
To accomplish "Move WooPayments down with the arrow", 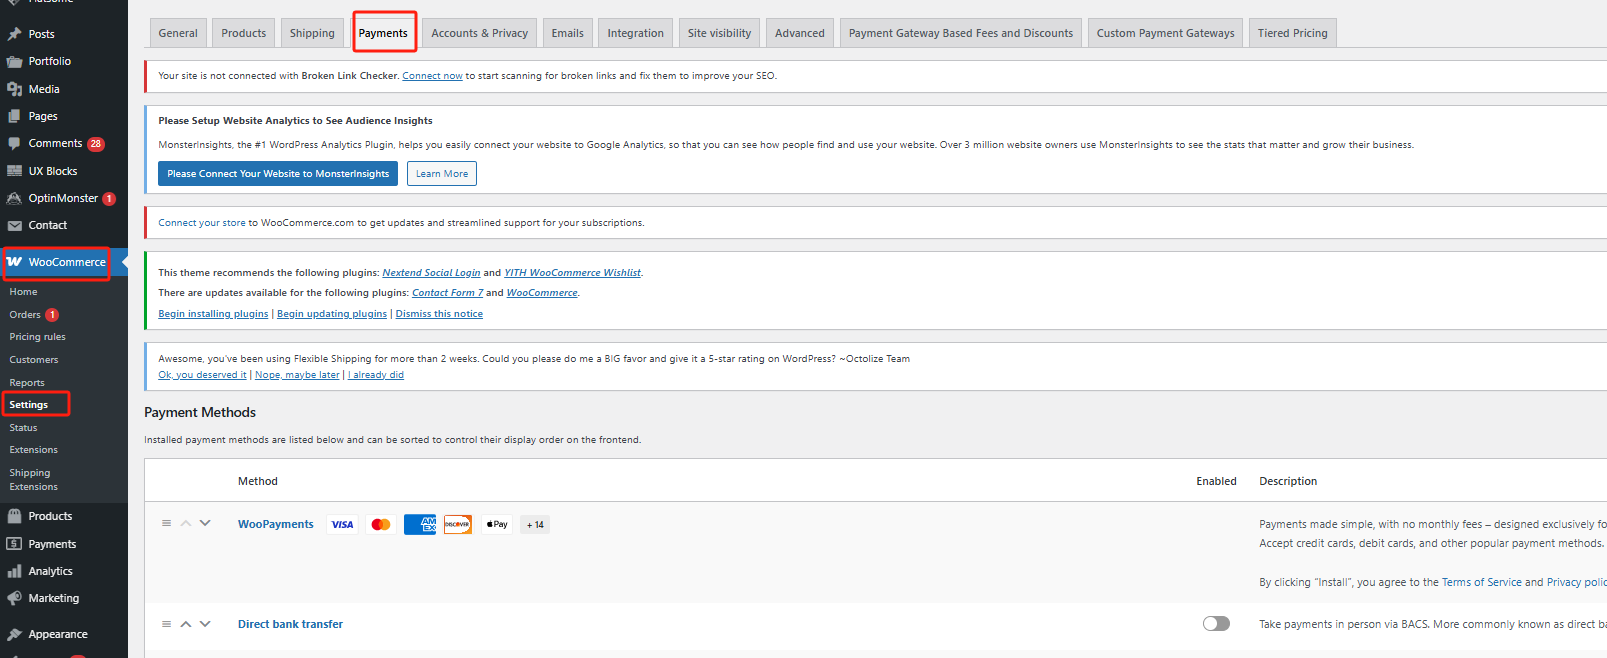I will pos(205,524).
